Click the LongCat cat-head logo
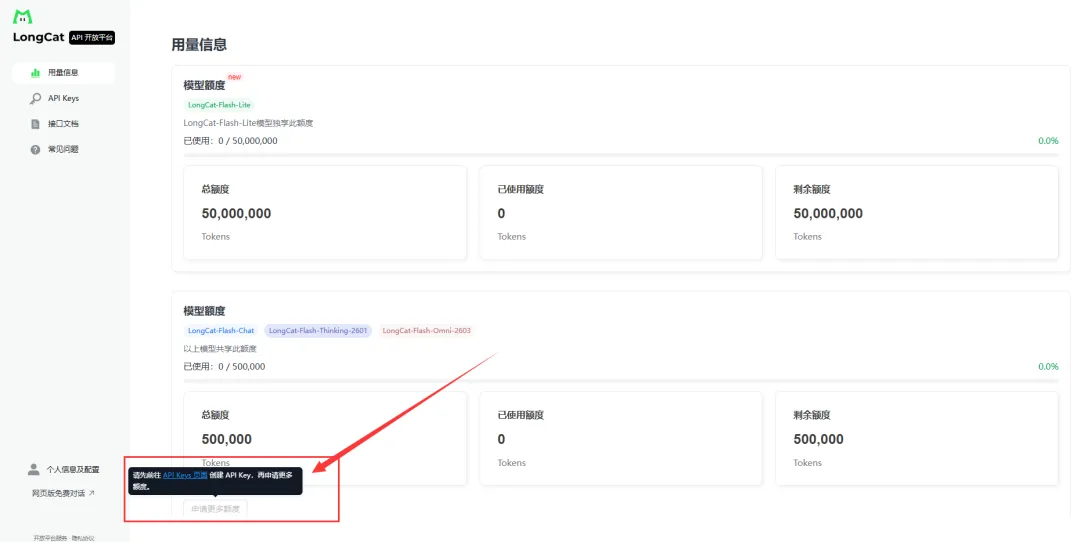1080x542 pixels. click(23, 17)
